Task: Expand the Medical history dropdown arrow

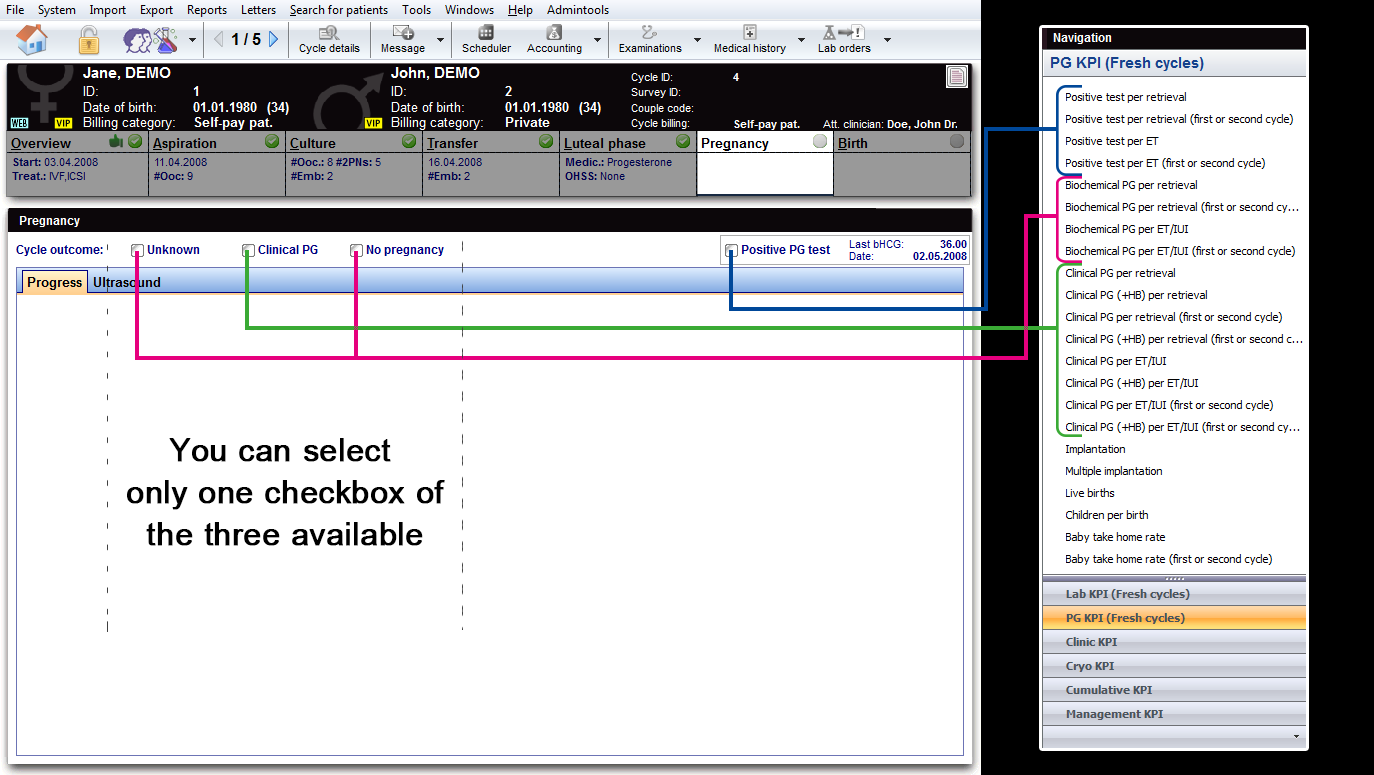Action: click(x=801, y=41)
